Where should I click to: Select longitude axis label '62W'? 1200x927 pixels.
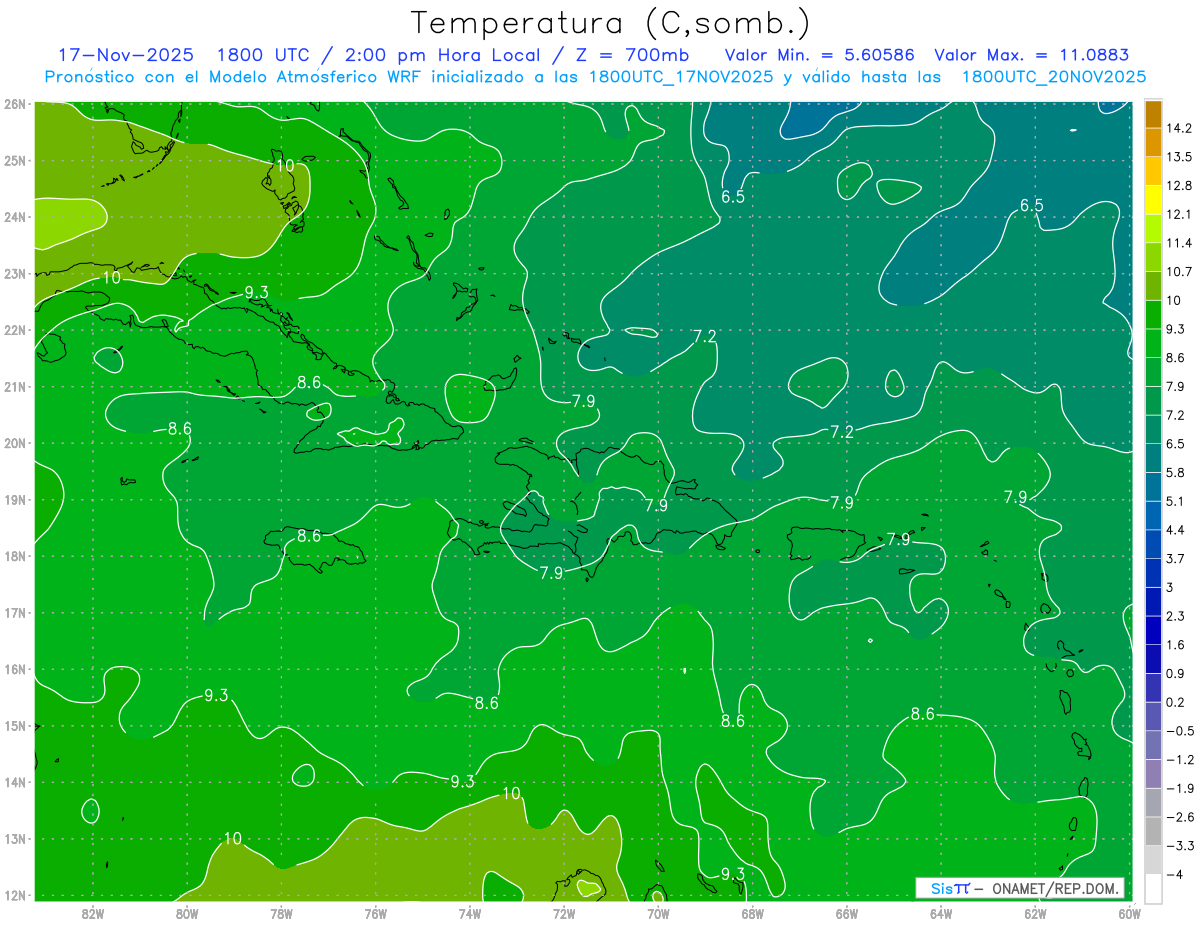(x=1035, y=913)
